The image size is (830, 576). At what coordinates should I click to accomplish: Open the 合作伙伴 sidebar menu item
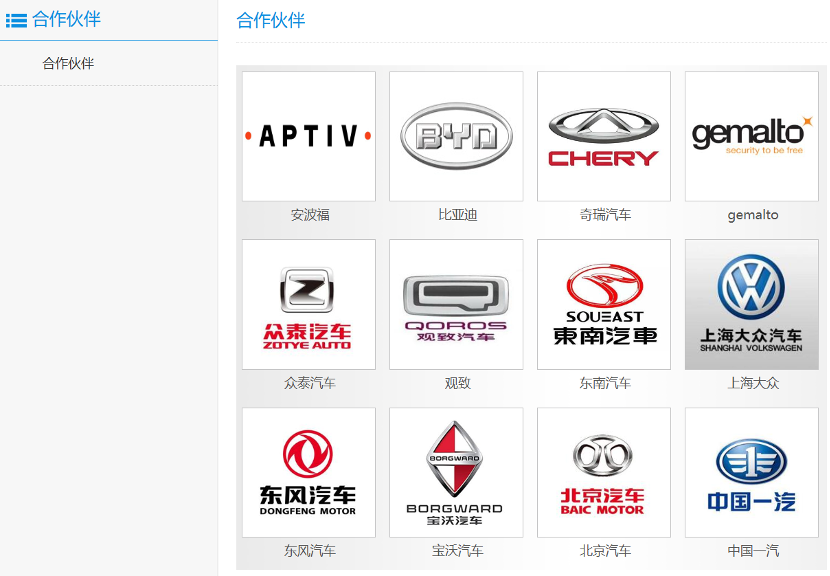click(68, 64)
